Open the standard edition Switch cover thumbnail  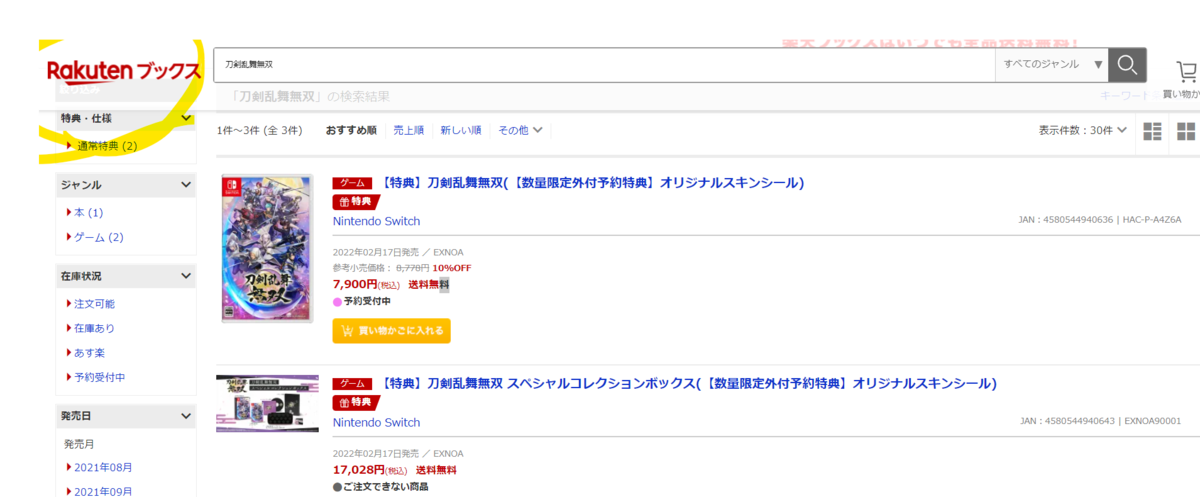coord(267,248)
